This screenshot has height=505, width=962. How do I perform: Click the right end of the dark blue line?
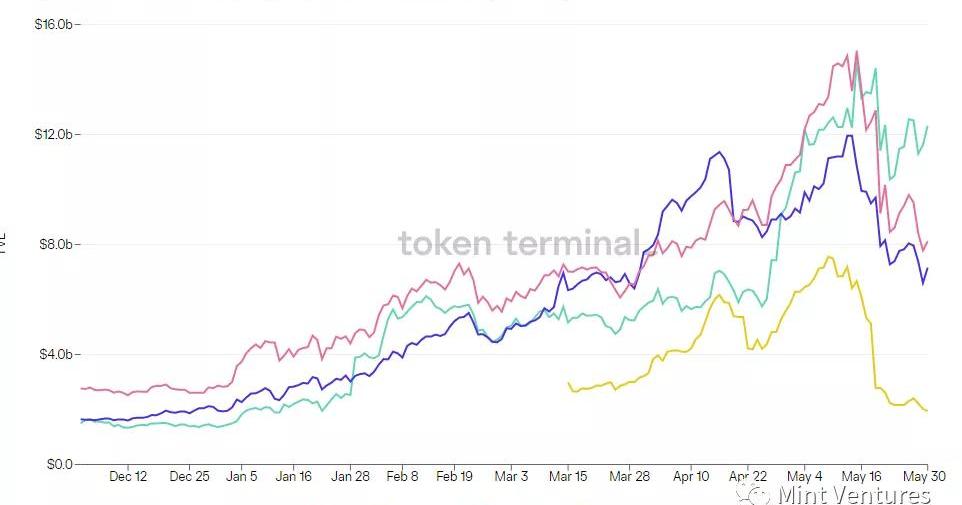(x=927, y=268)
